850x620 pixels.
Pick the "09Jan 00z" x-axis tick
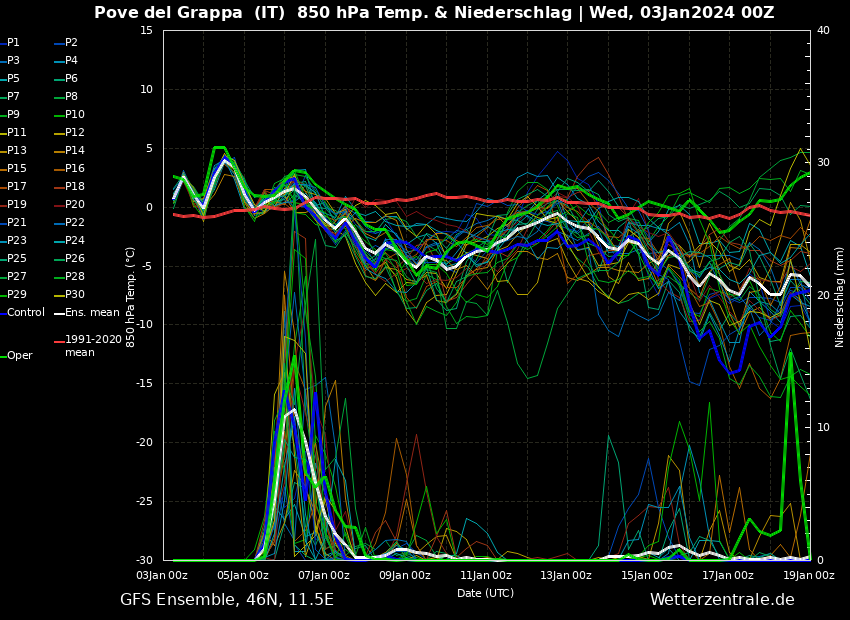point(405,576)
